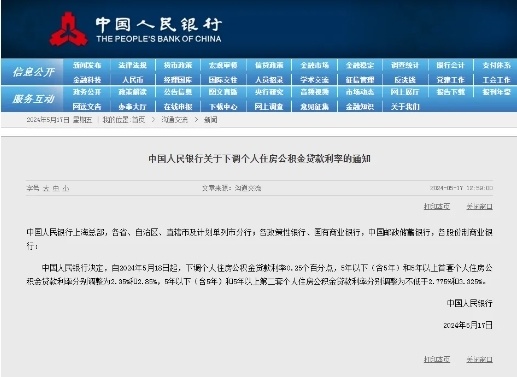Open 政务公开 under 服务互动
The image size is (517, 377).
[87, 92]
